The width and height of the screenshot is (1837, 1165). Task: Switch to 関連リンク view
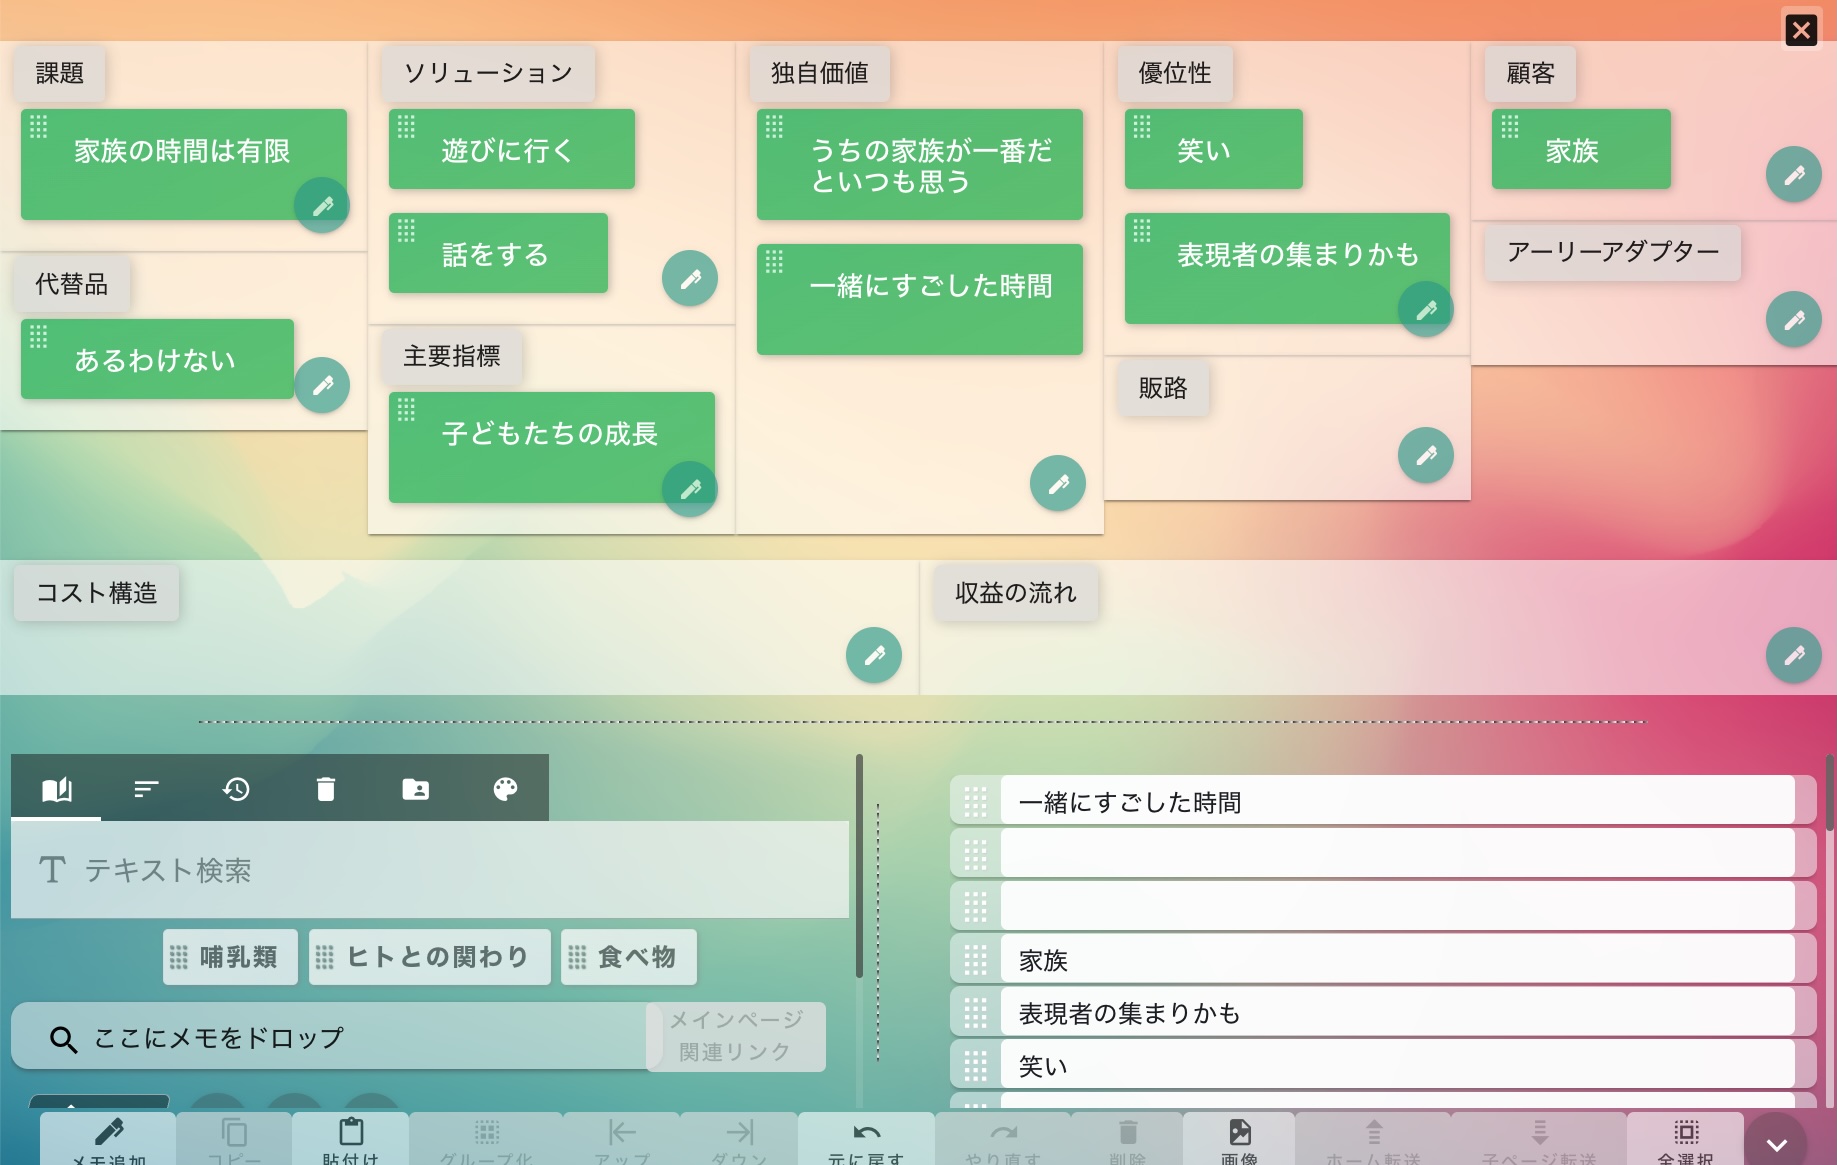pyautogui.click(x=733, y=1052)
